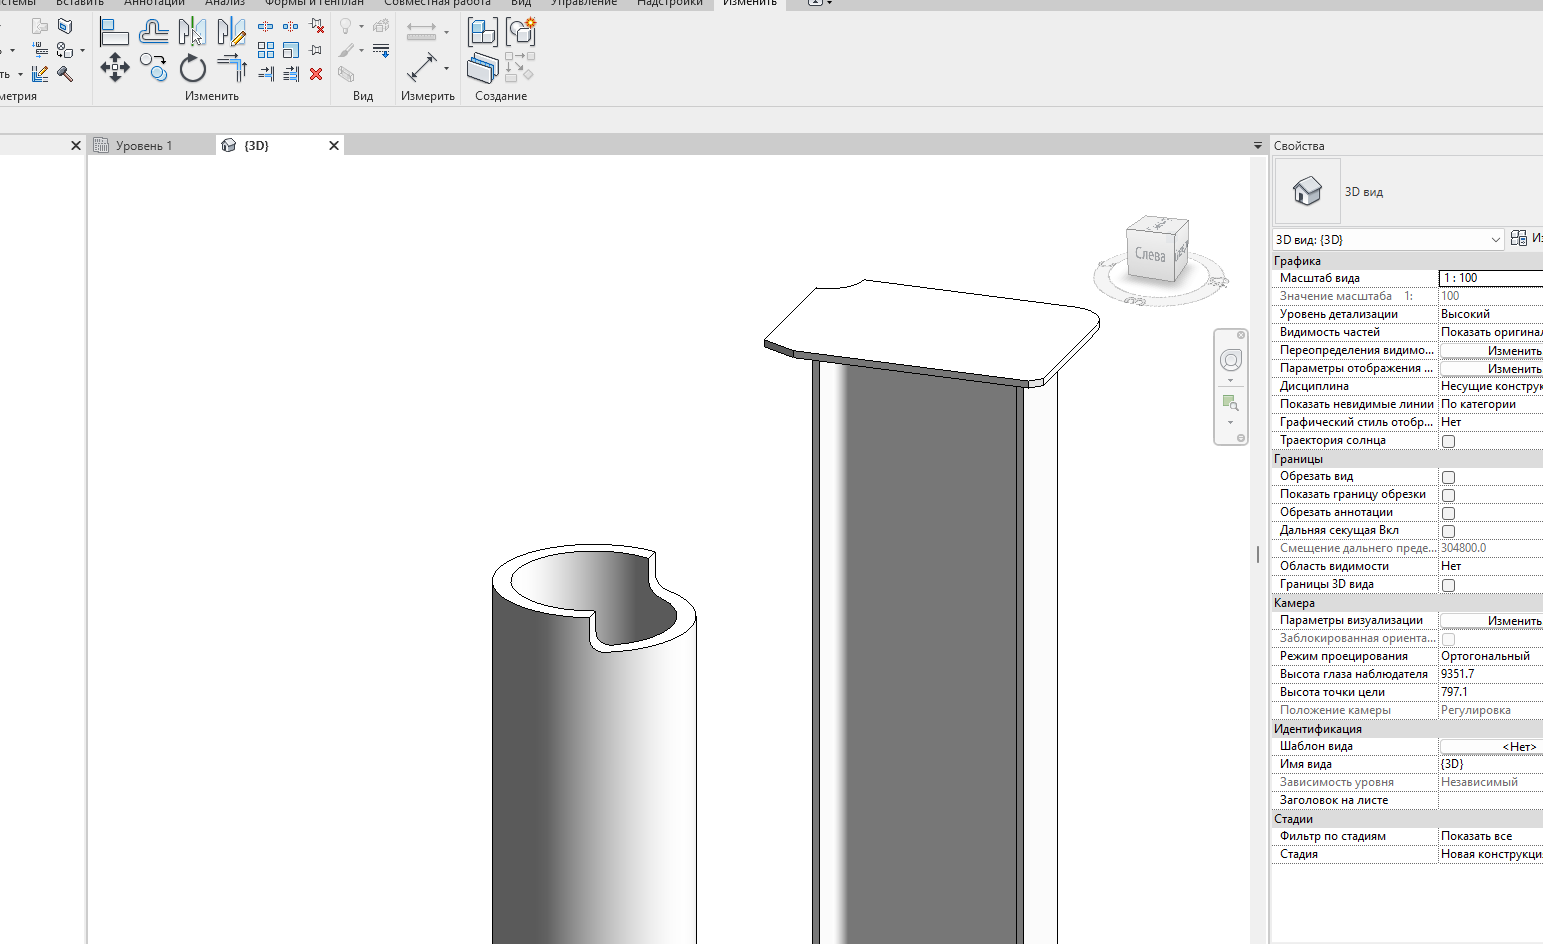This screenshot has width=1543, height=944.
Task: Use Trim/Extend Single Element tool
Action: point(266,74)
